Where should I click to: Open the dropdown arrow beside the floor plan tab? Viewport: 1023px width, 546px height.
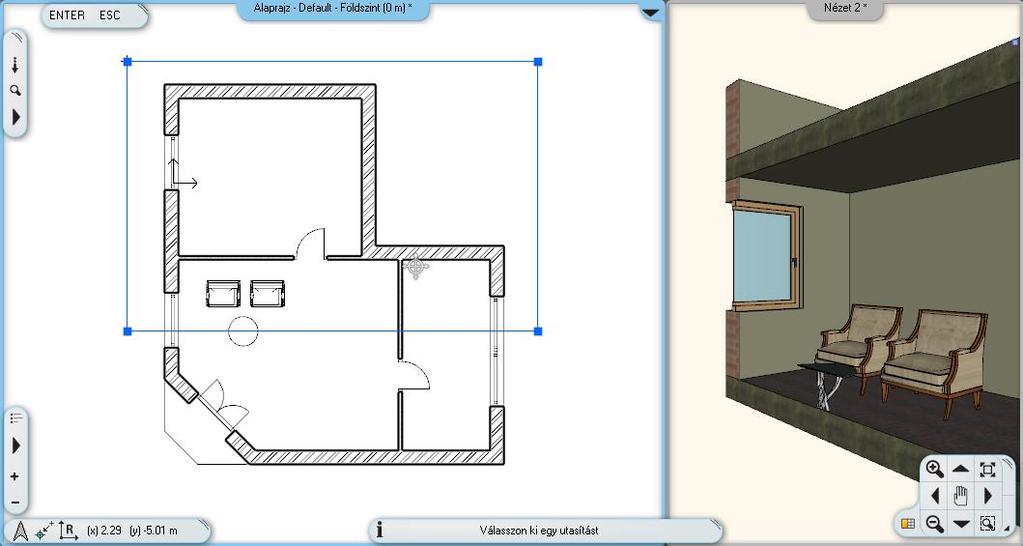(651, 12)
